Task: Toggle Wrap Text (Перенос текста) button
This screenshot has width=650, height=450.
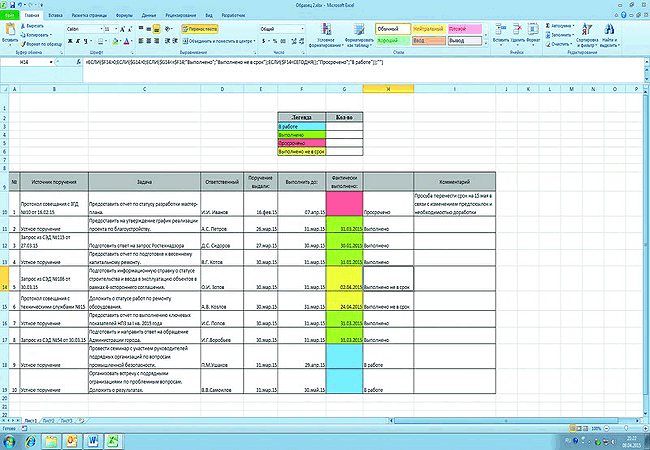Action: click(200, 29)
